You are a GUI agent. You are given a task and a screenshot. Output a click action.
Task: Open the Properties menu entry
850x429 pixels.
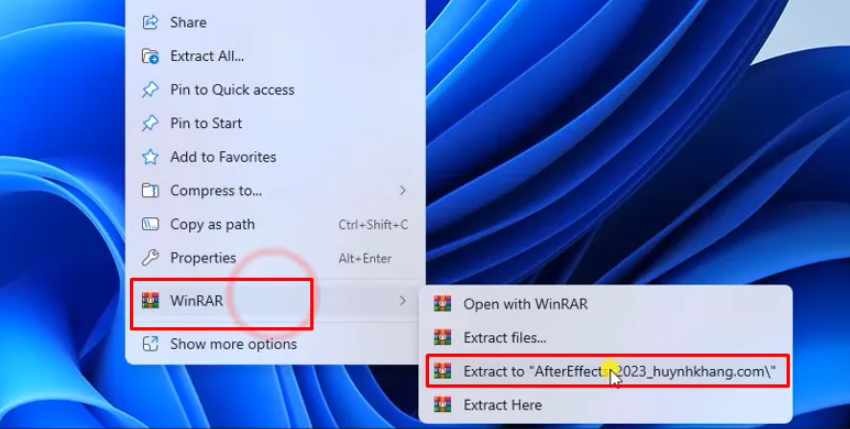275,258
